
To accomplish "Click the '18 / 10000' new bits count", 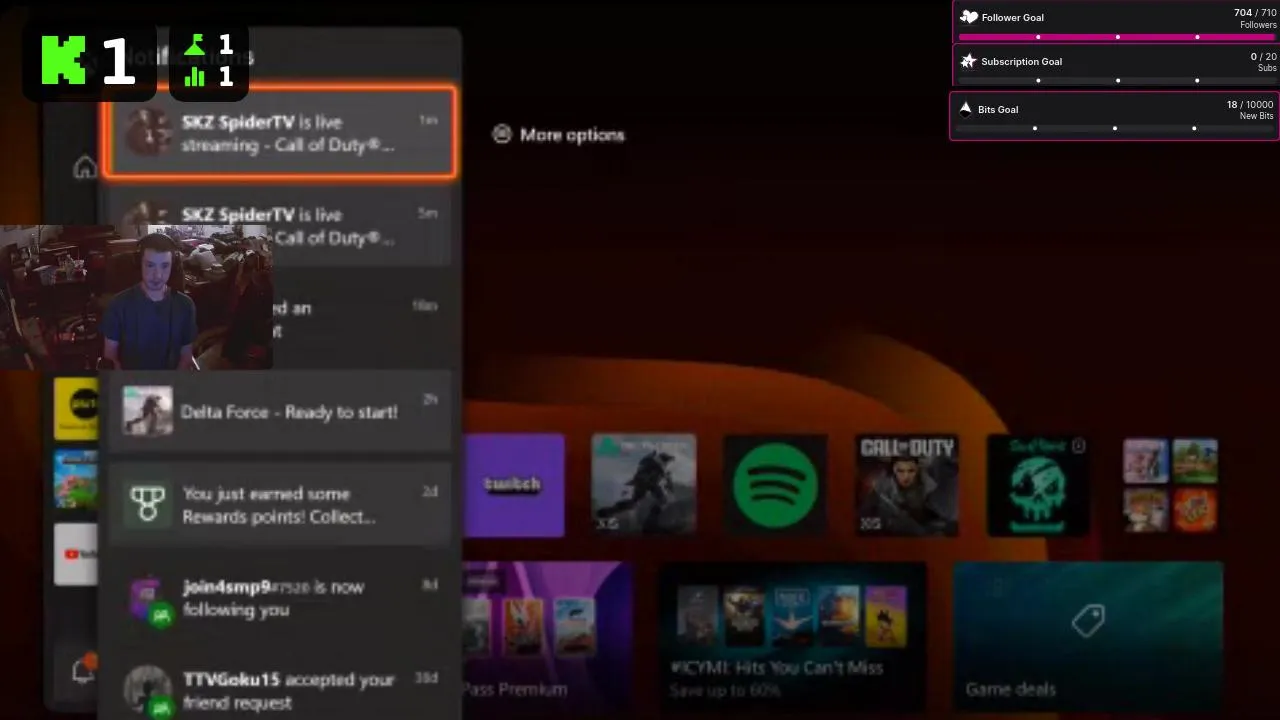I will click(1250, 104).
